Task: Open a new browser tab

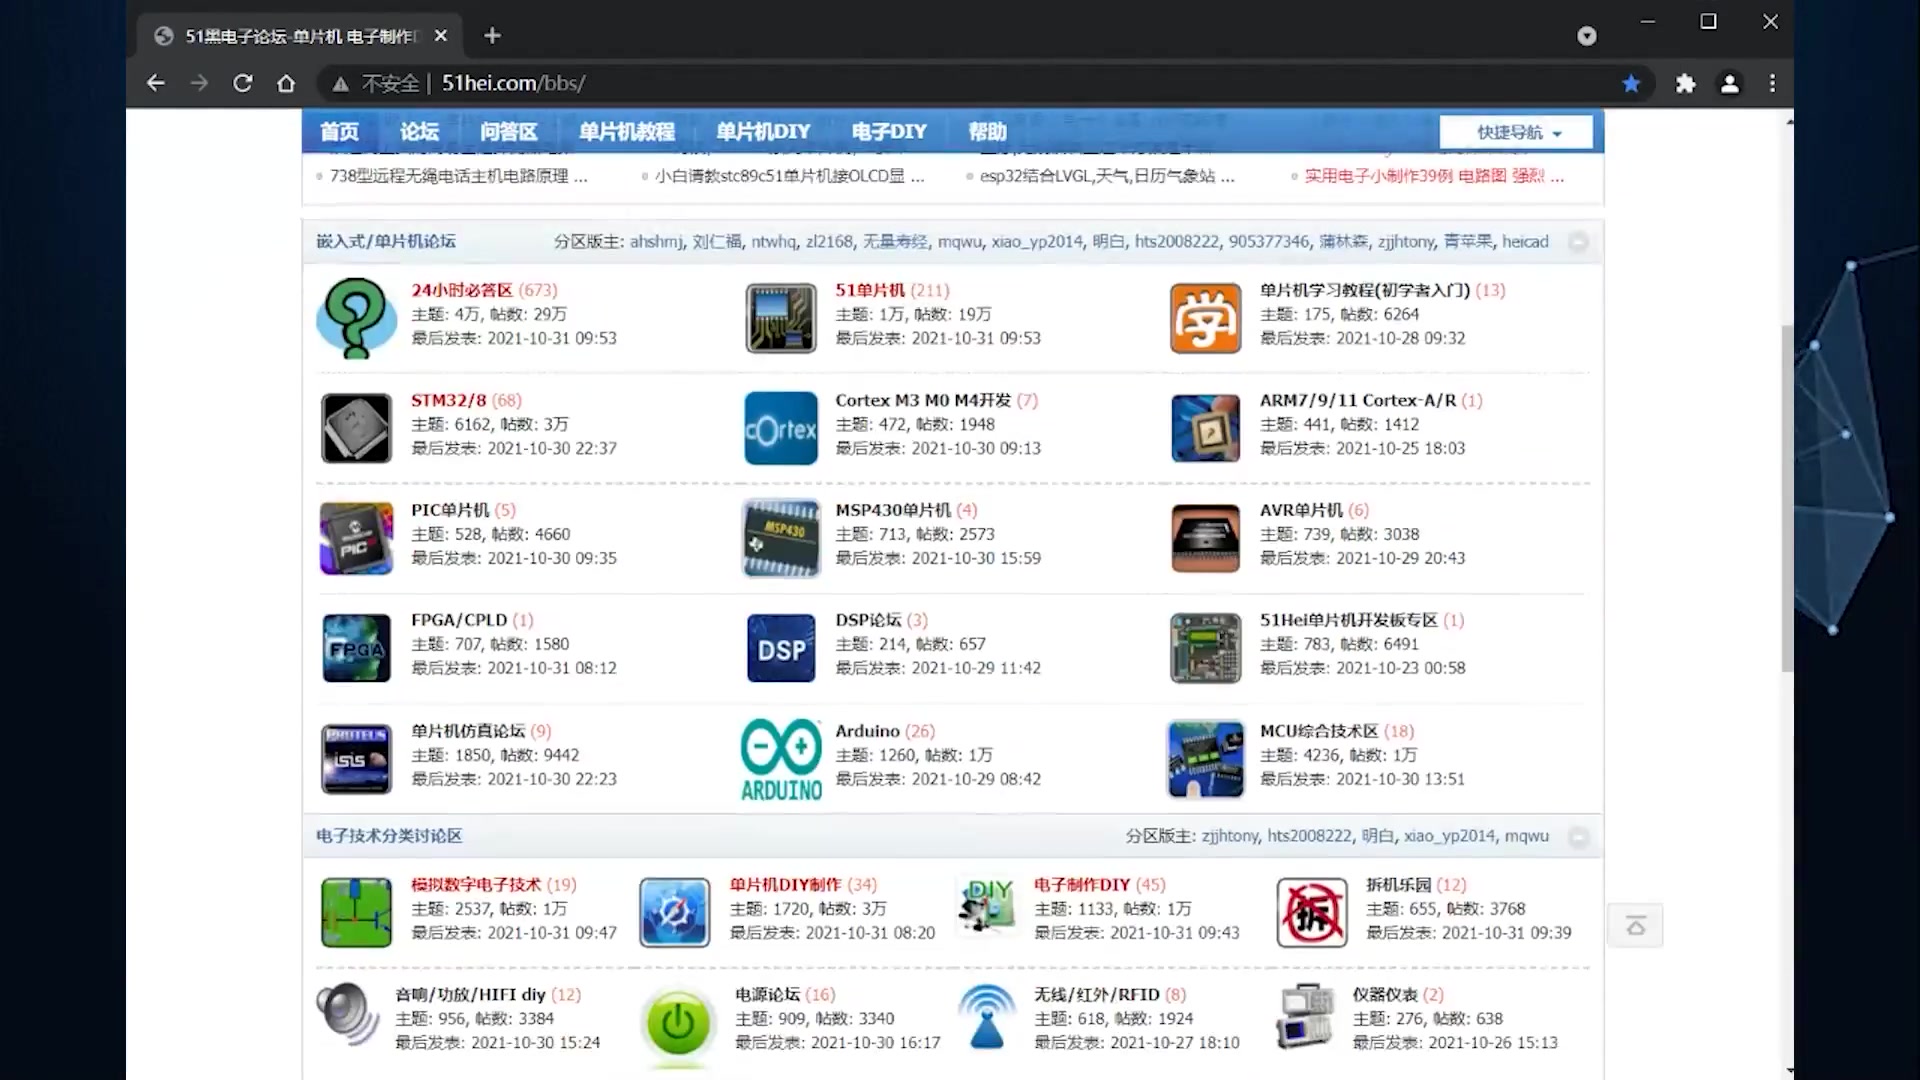Action: click(492, 36)
